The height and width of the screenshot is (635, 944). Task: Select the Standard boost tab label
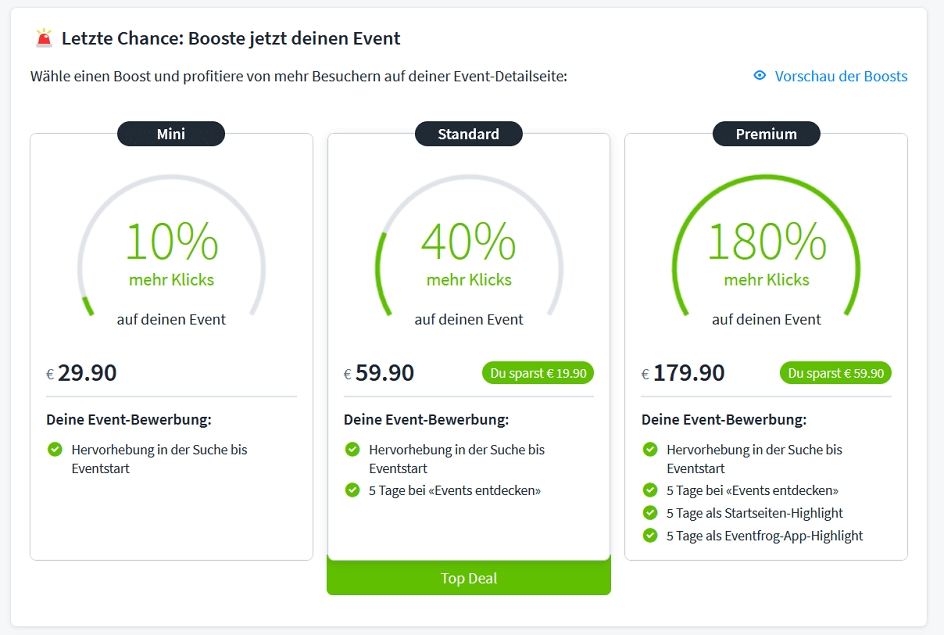468,134
